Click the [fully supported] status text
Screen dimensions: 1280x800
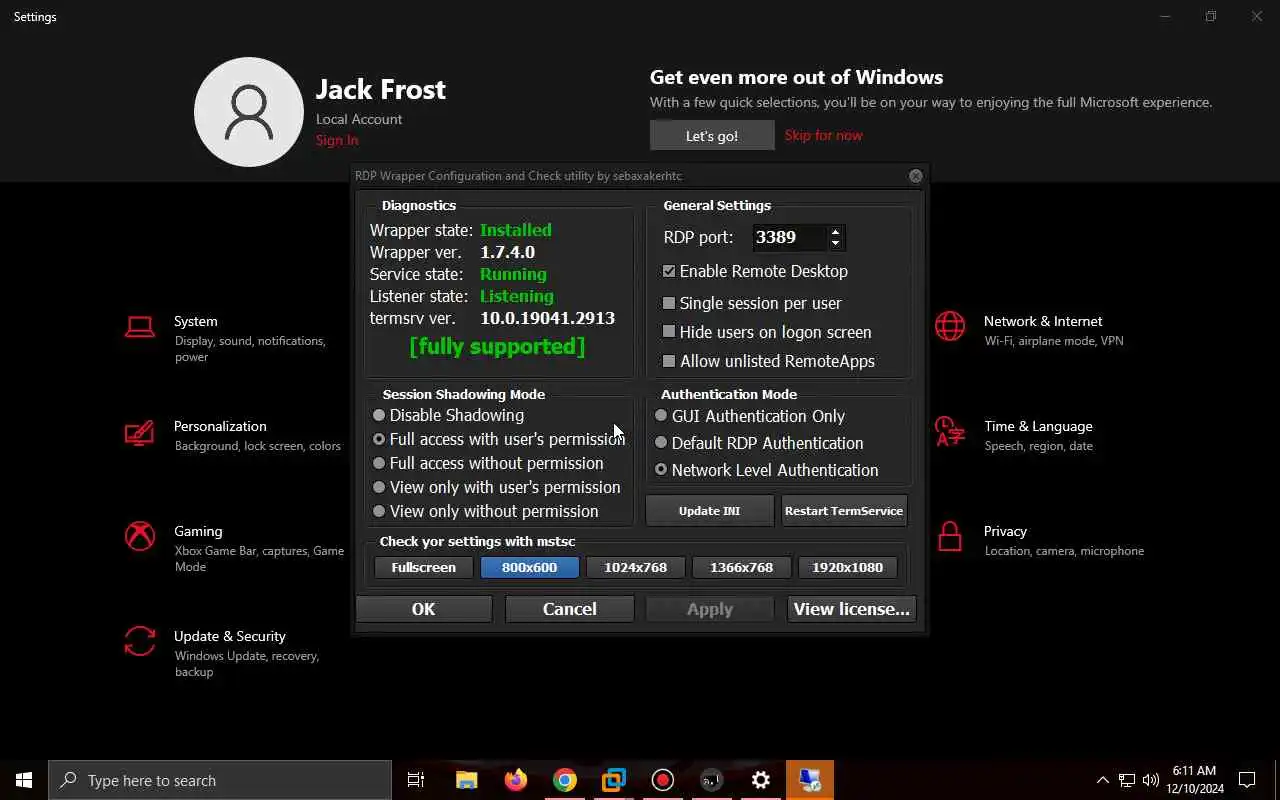coord(497,346)
